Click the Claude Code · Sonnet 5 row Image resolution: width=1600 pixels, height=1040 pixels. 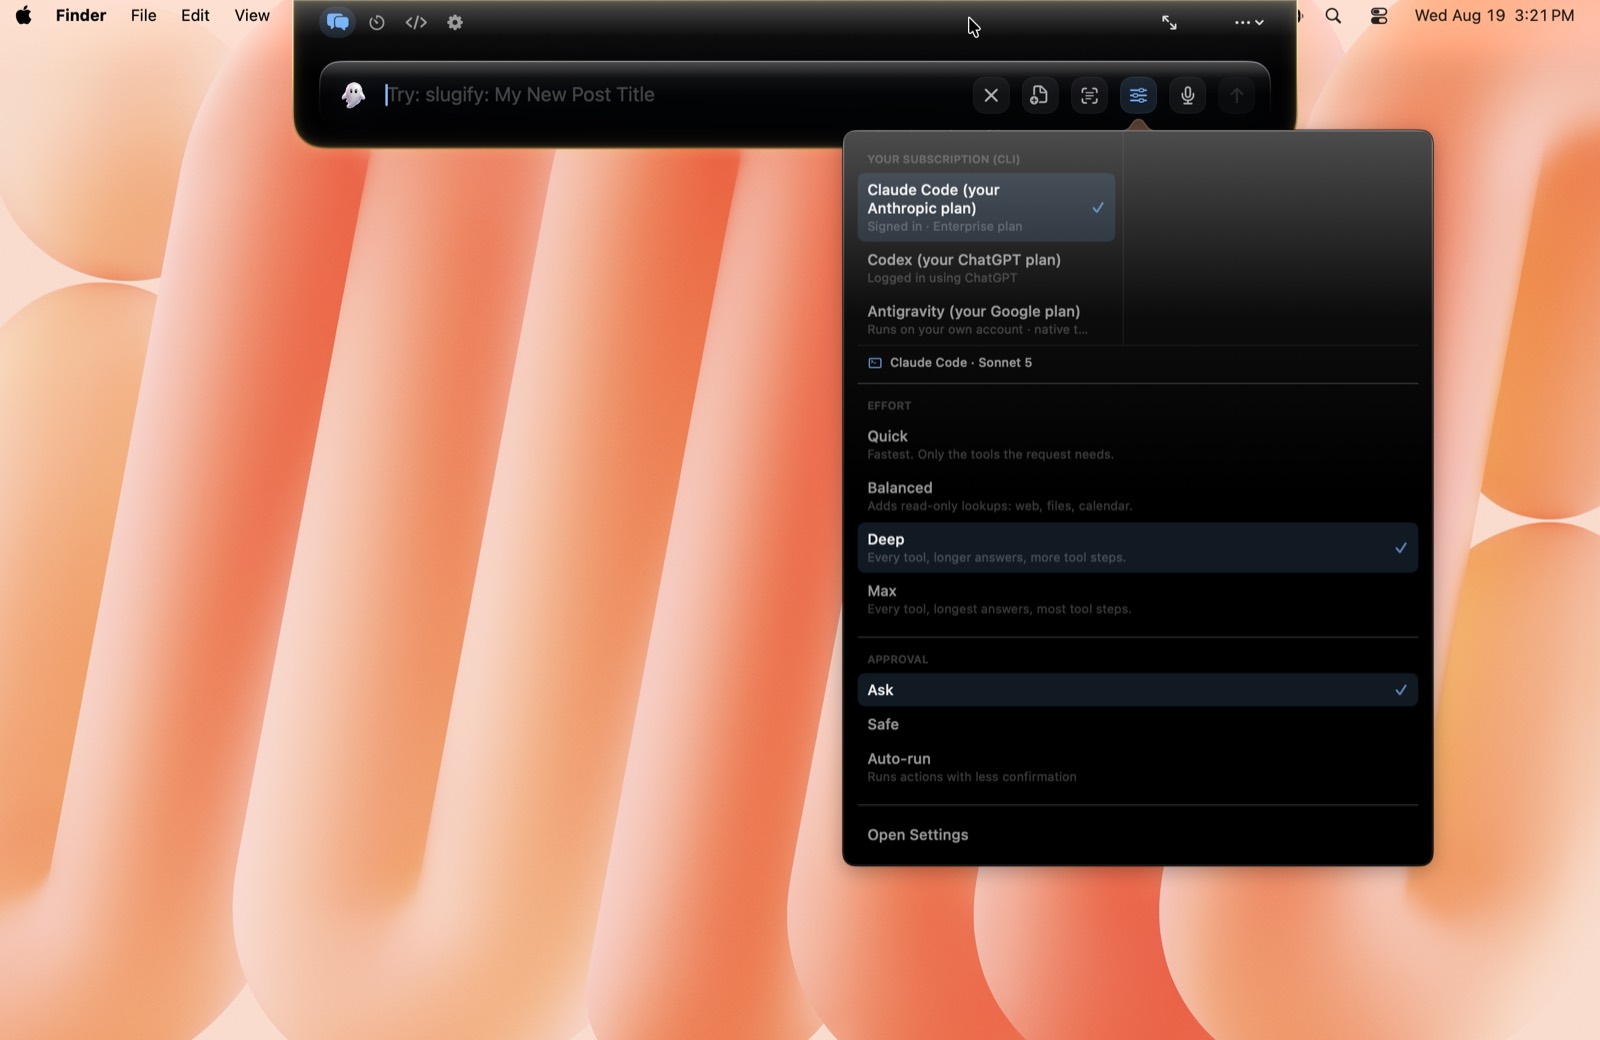(x=1138, y=363)
